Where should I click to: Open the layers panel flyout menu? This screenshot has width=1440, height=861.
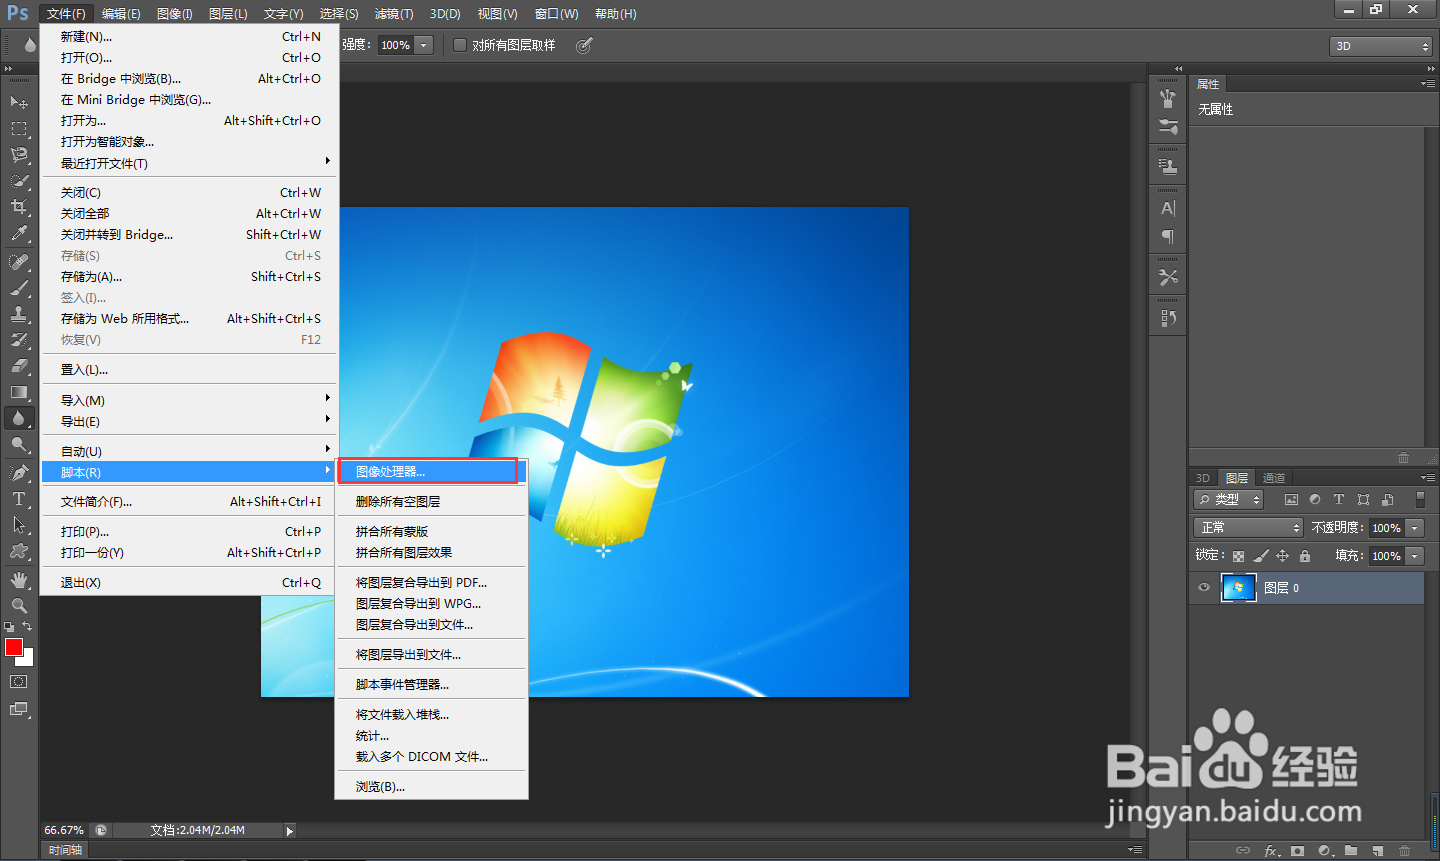point(1427,478)
